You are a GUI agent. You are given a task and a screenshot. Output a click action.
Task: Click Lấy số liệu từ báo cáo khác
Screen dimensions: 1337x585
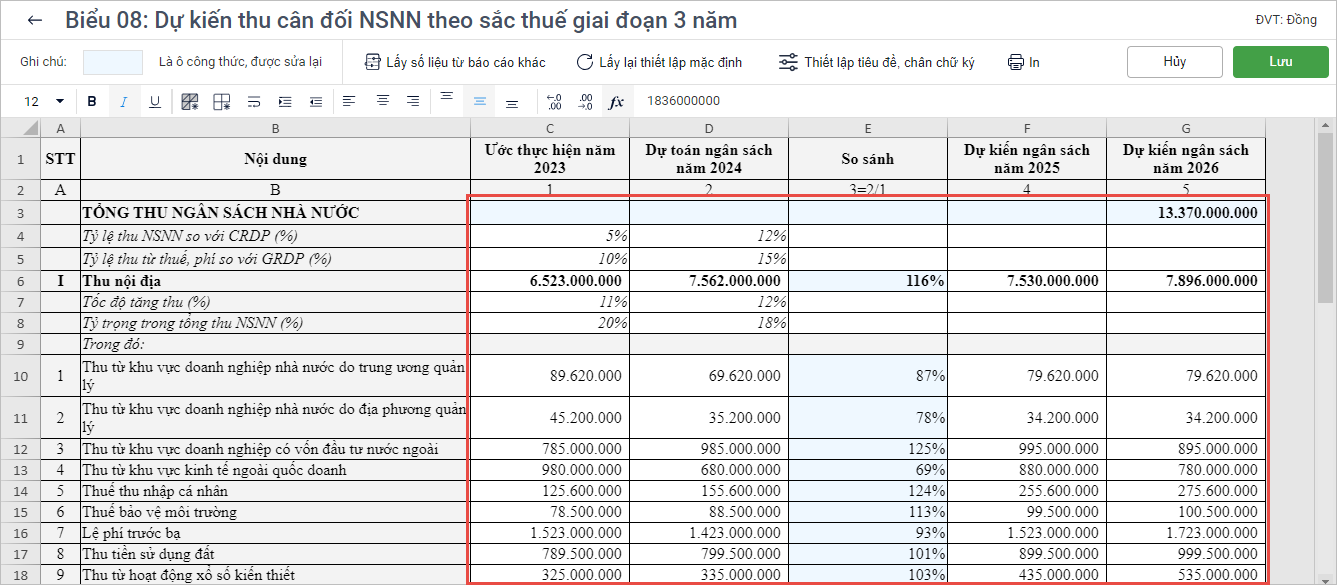[x=455, y=62]
